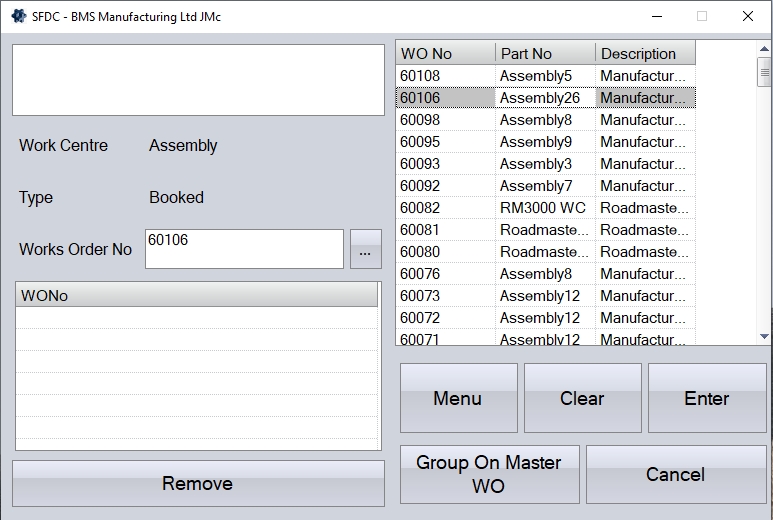
Task: Click the Works Order No input field
Action: point(244,249)
